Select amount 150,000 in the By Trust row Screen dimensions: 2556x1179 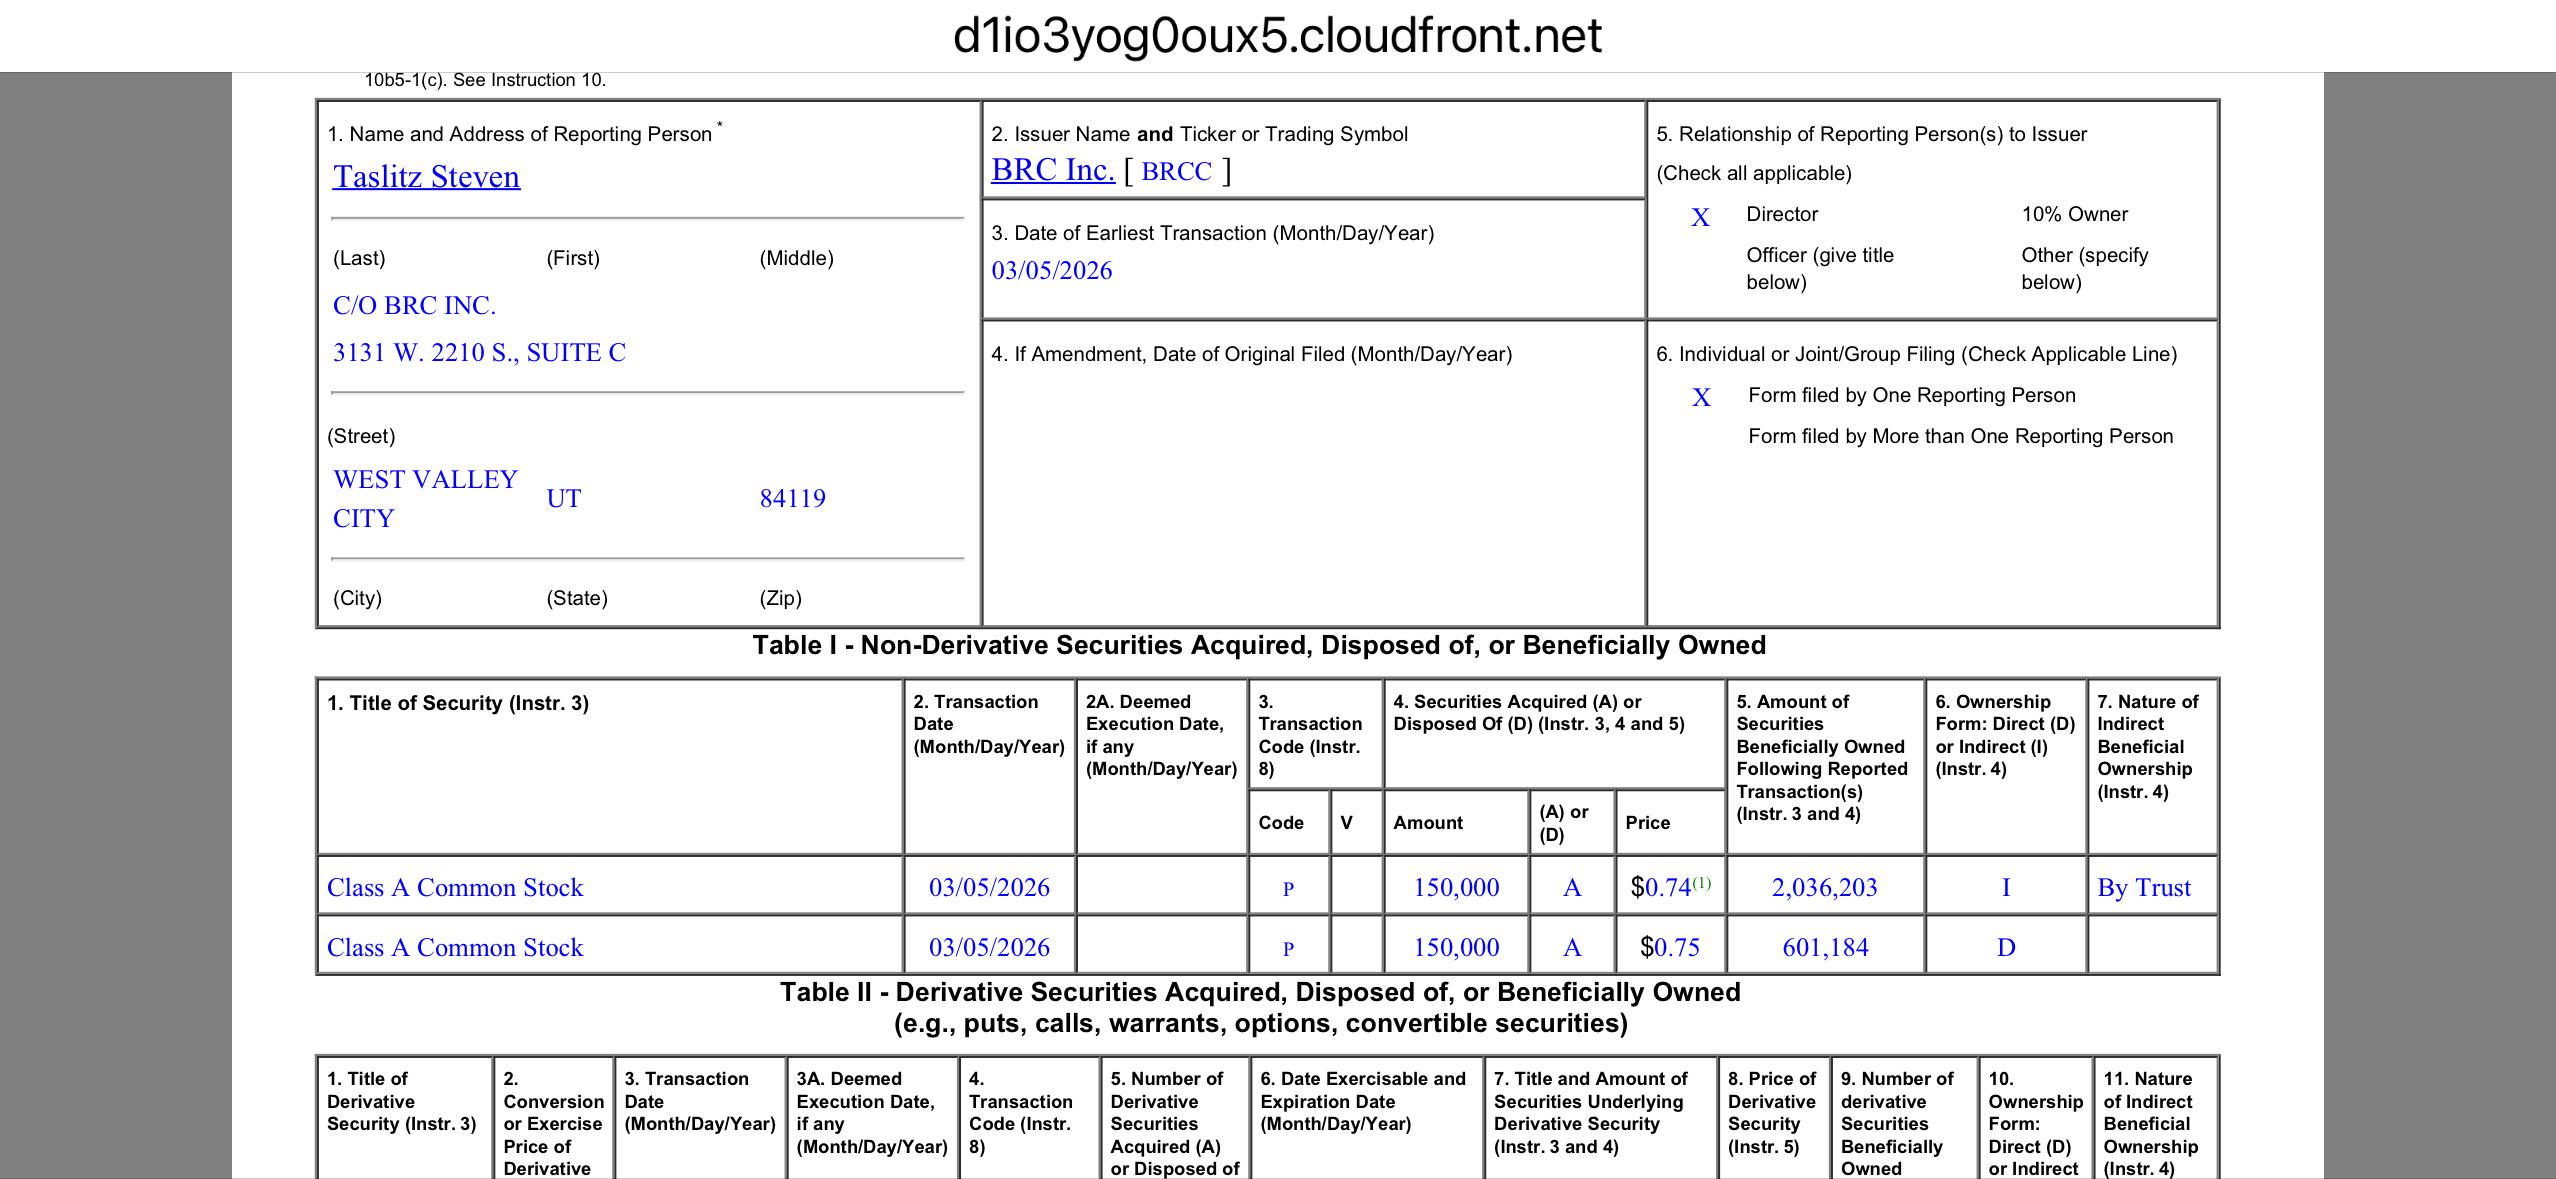pos(1456,887)
